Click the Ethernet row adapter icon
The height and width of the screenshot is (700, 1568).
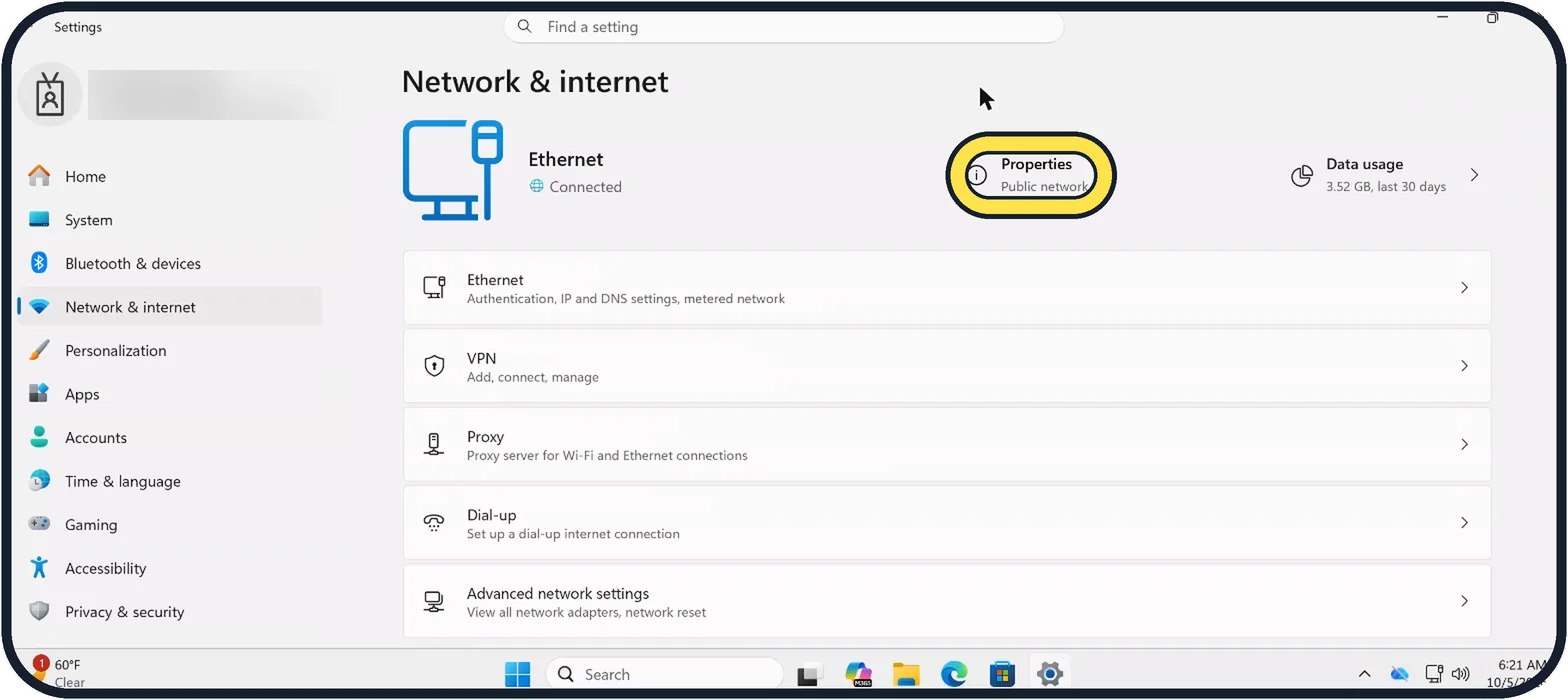click(434, 288)
